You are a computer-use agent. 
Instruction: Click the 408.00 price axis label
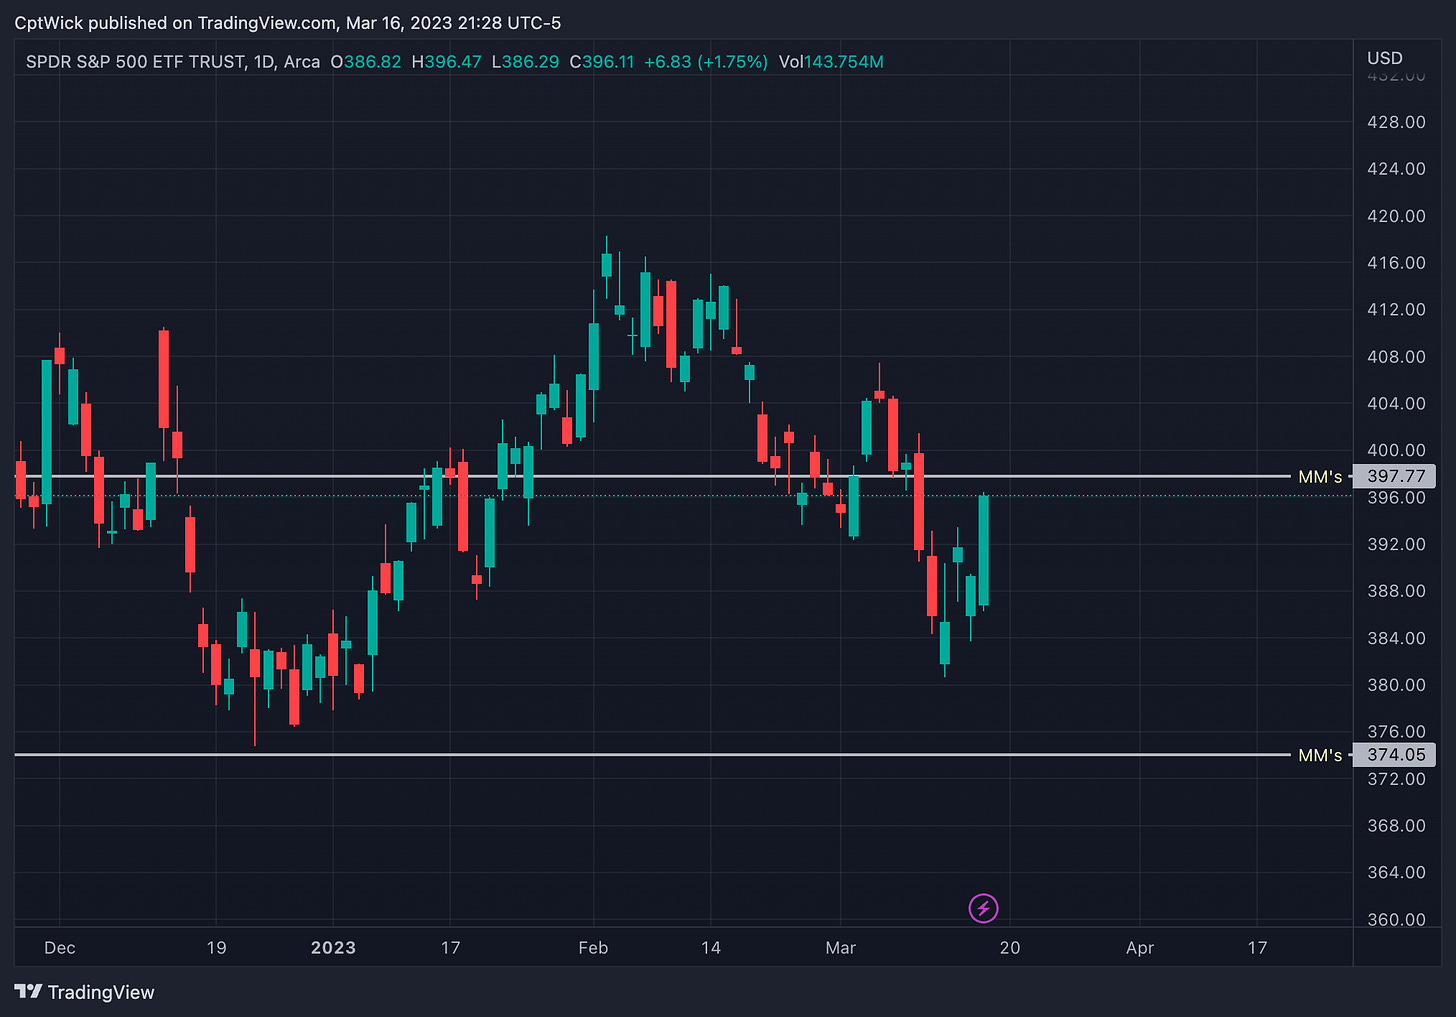1396,357
